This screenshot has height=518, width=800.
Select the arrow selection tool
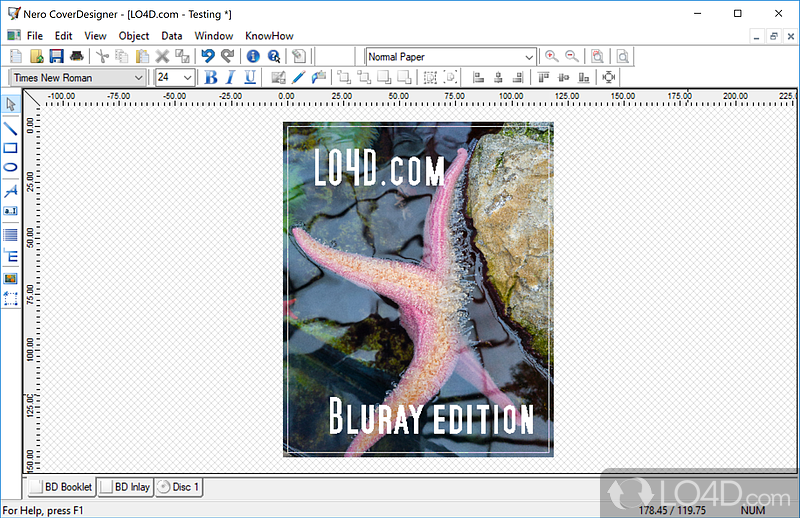[x=11, y=104]
